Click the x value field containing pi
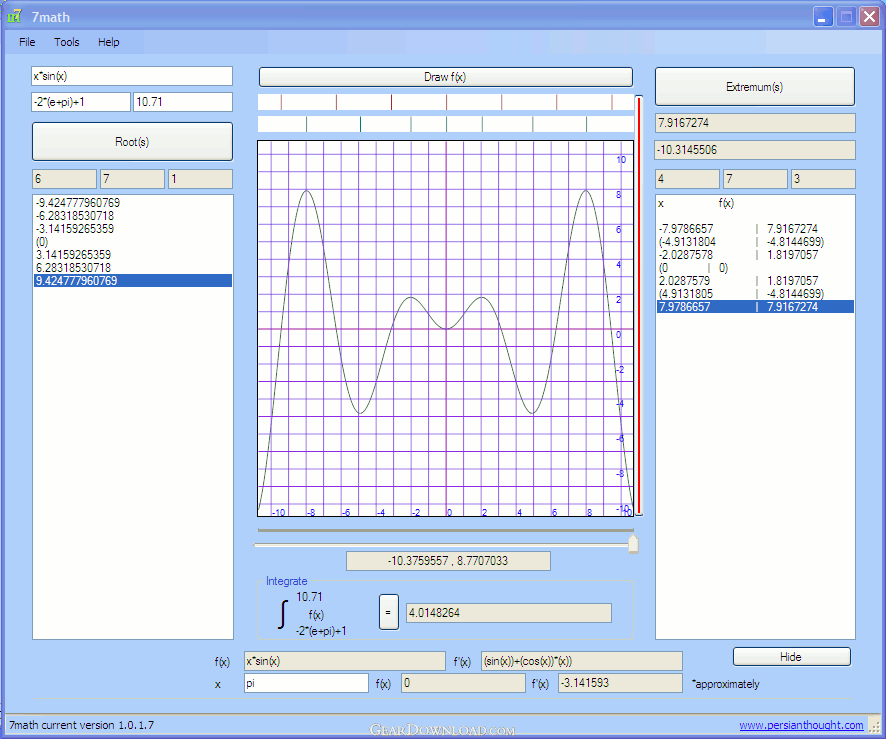 pos(306,683)
